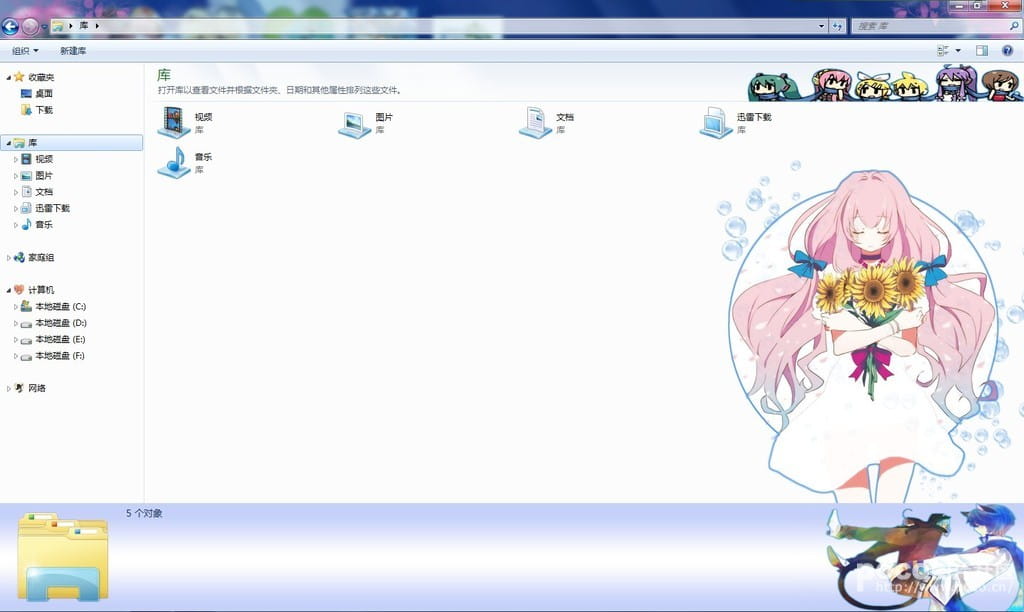The width and height of the screenshot is (1024, 612).
Task: Expand 本地磁盘 (C:) in the tree
Action: (16, 307)
